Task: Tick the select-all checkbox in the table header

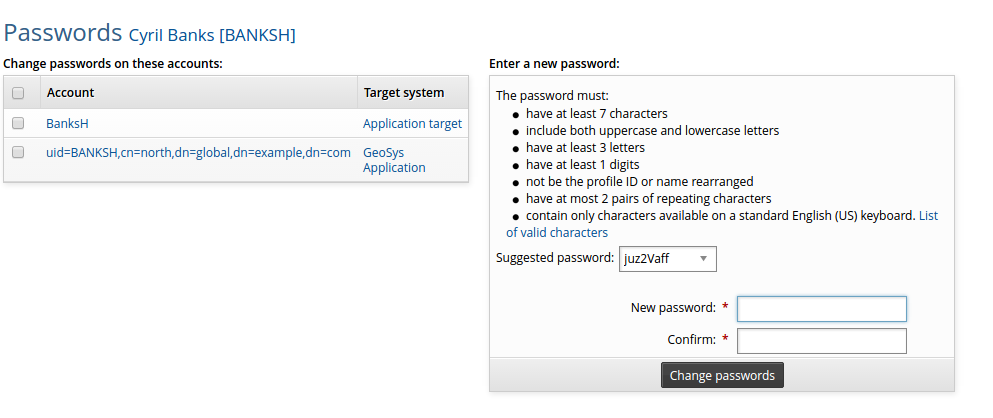Action: 18,93
